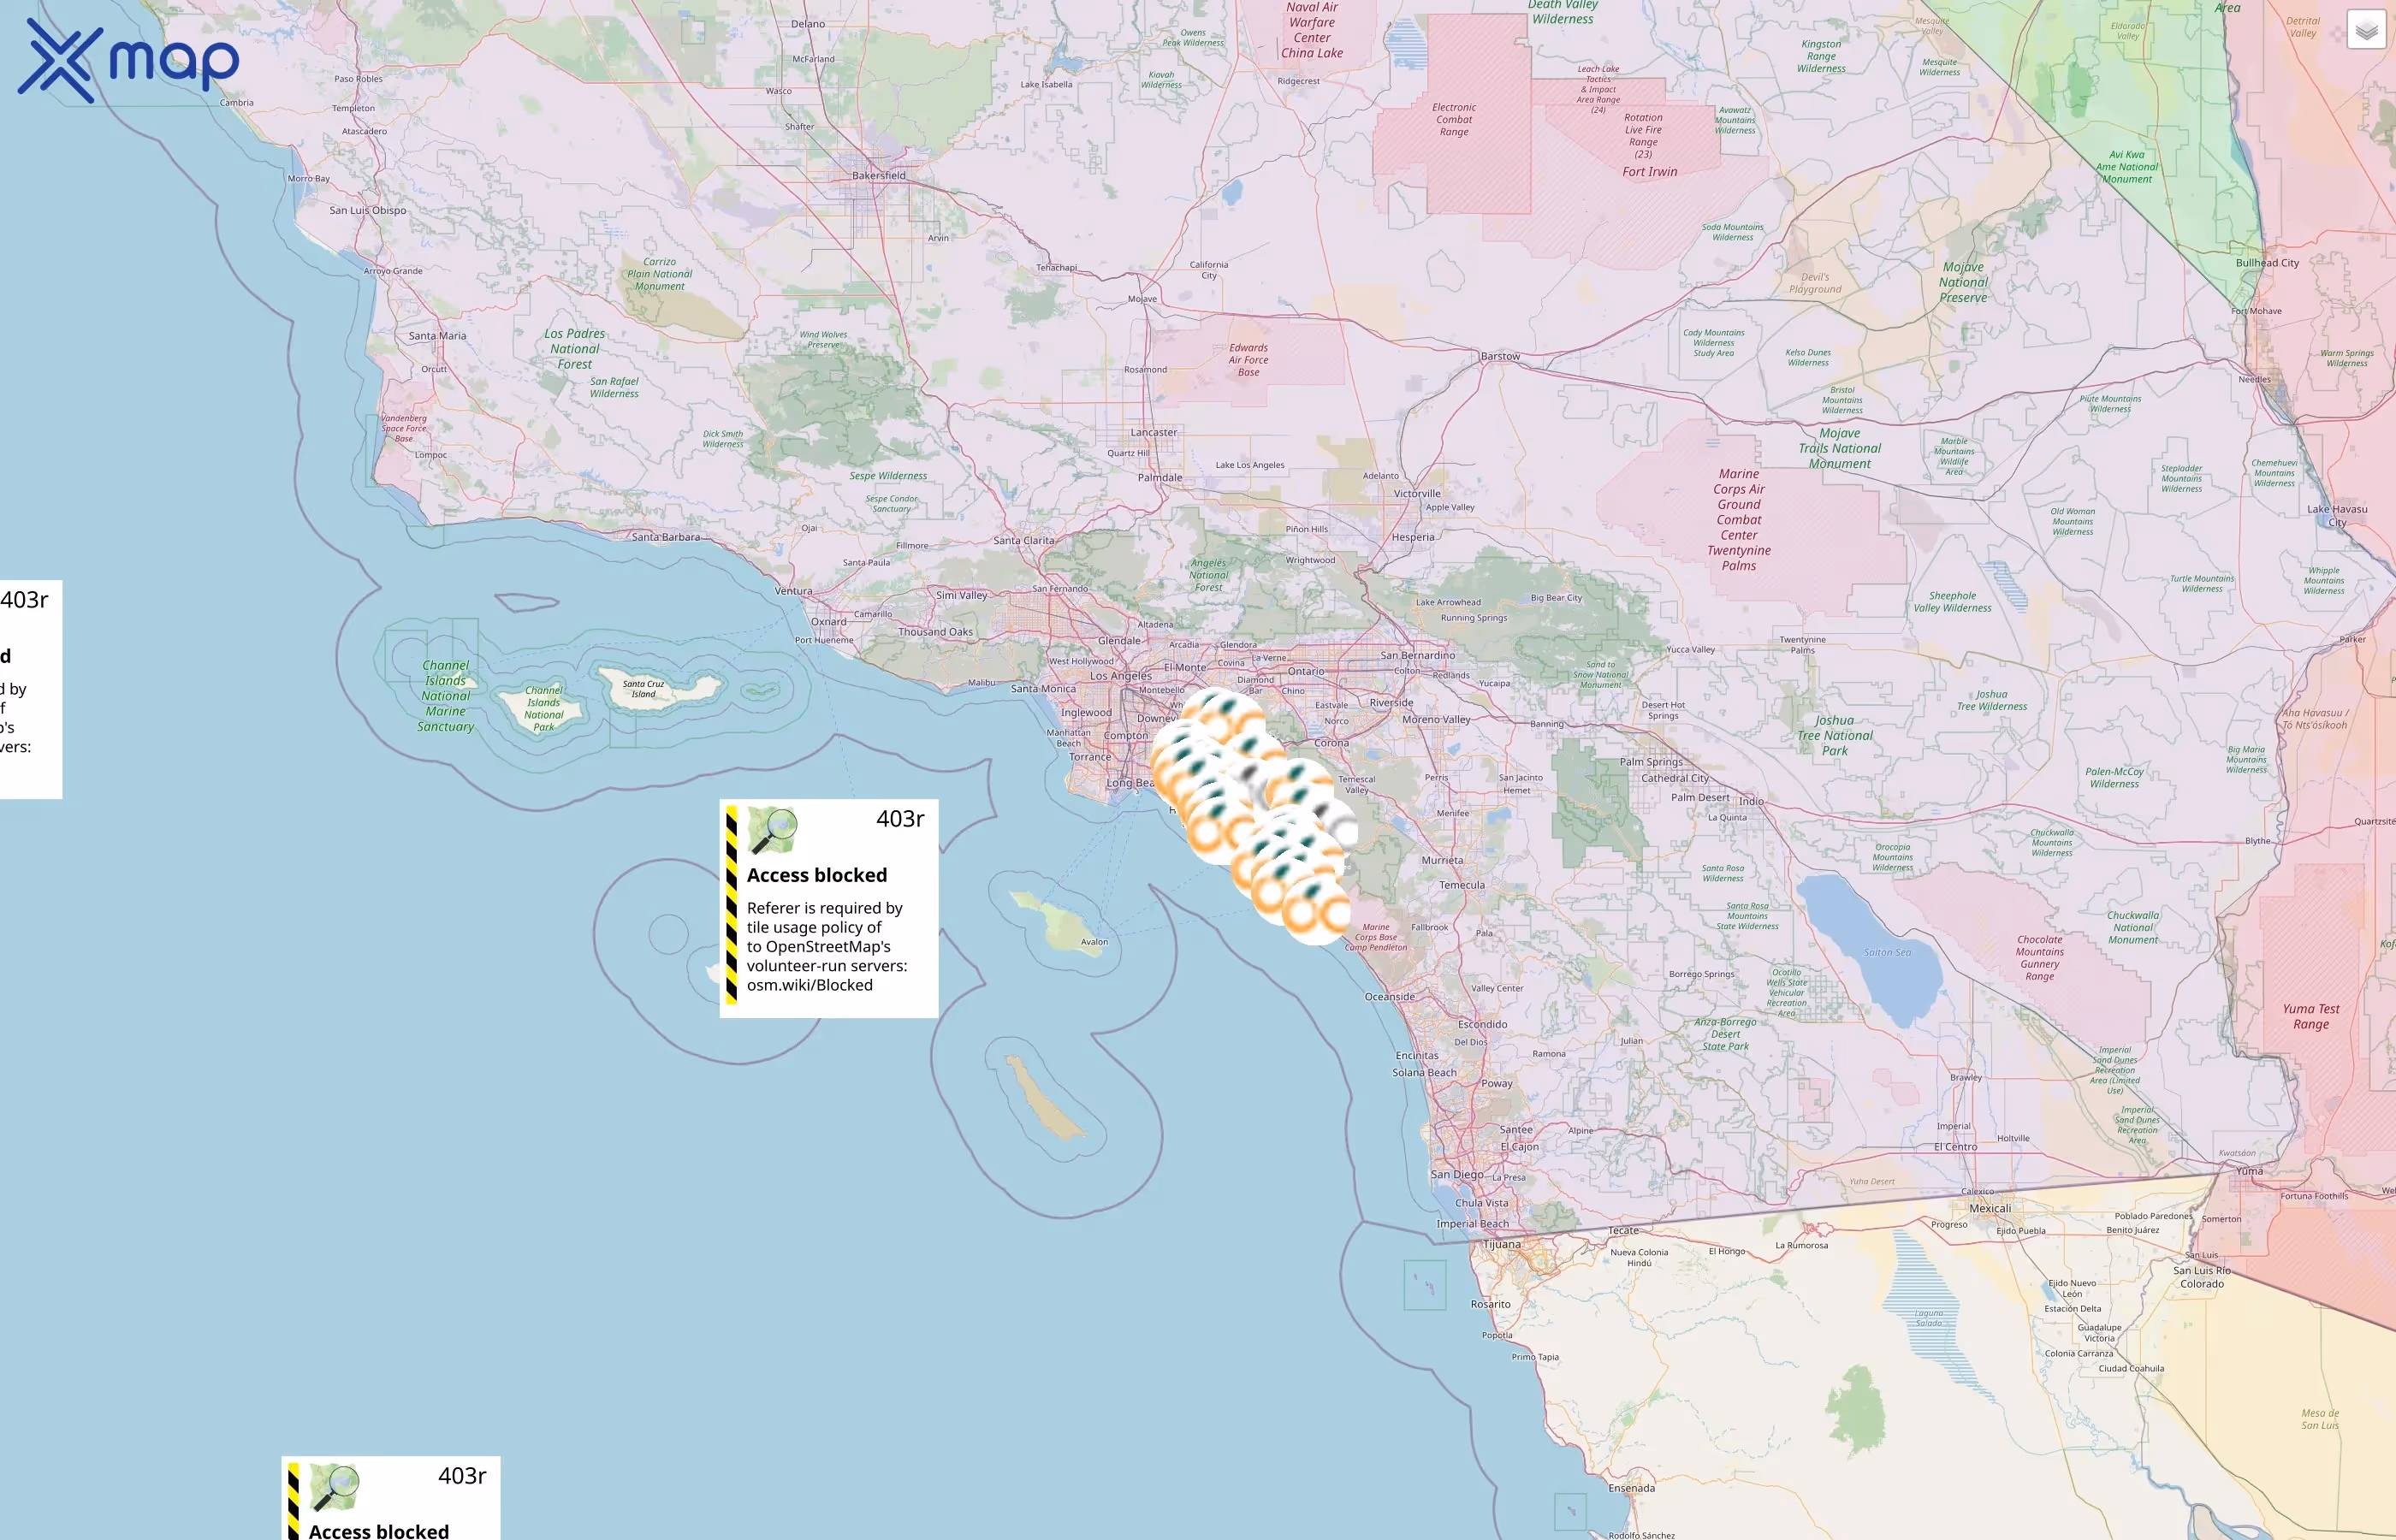2396x1540 pixels.
Task: Click the 'Salton Sea' lake label
Action: [1887, 952]
